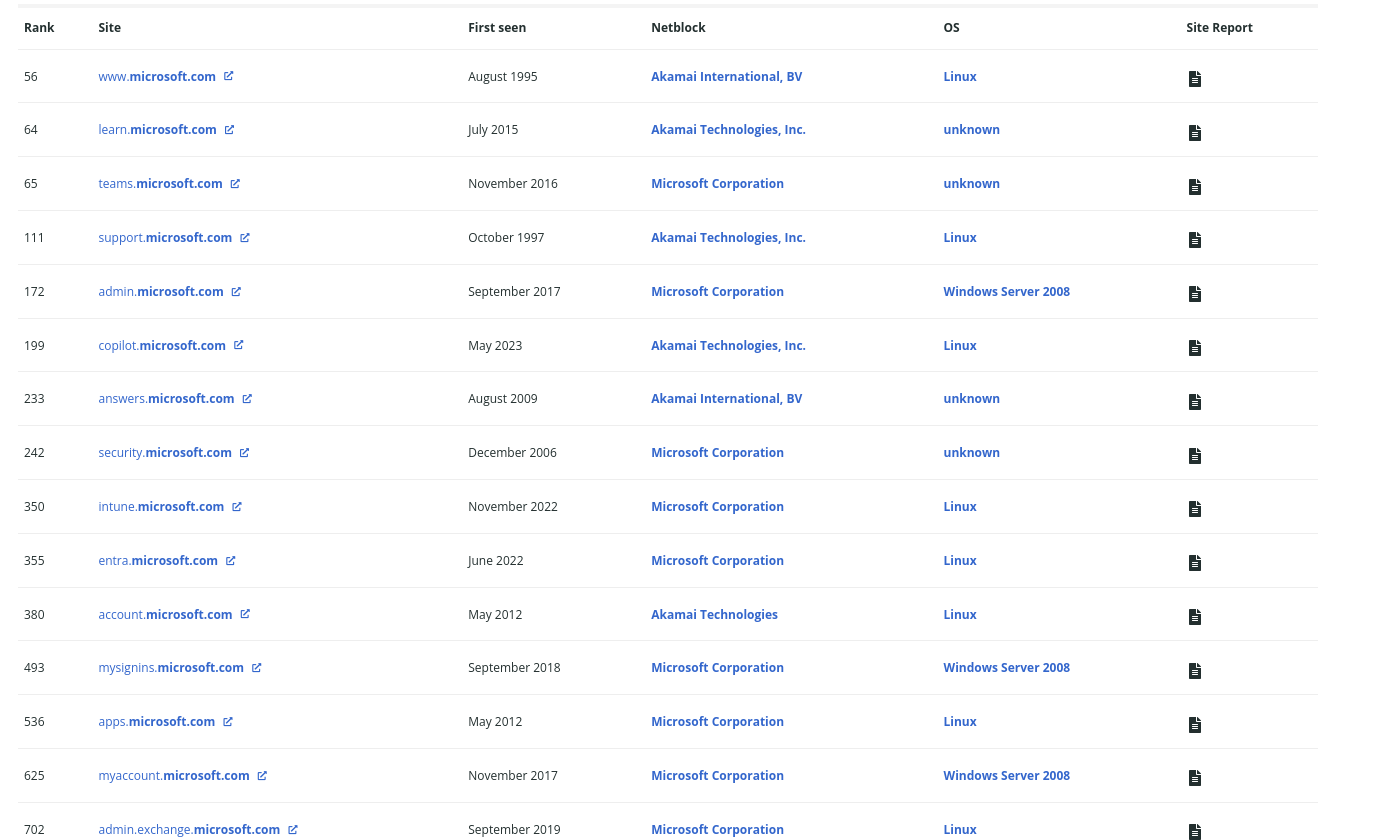Image resolution: width=1394 pixels, height=840 pixels.
Task: Select Akamai International, BV netblock for www.microsoft.com
Action: coord(726,77)
